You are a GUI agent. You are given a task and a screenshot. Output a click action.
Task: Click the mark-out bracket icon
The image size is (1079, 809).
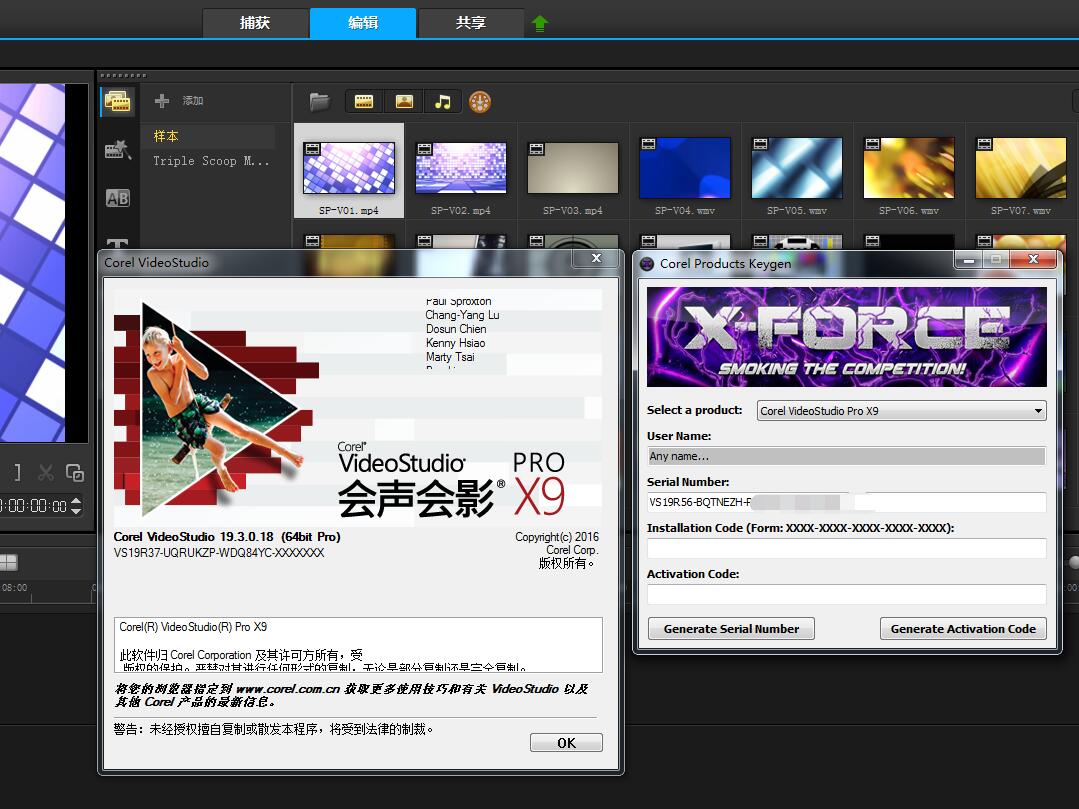[17, 473]
